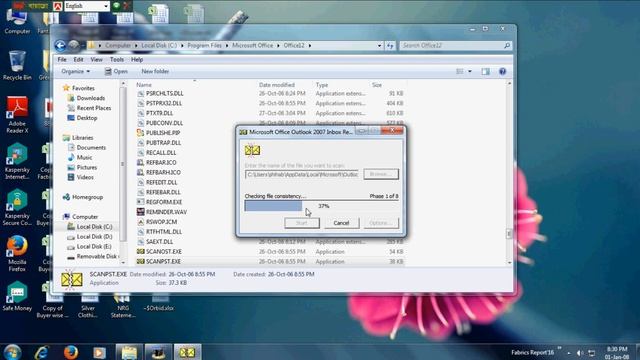This screenshot has width=640, height=360.
Task: Click Program Files in address breadcrumb
Action: (204, 46)
